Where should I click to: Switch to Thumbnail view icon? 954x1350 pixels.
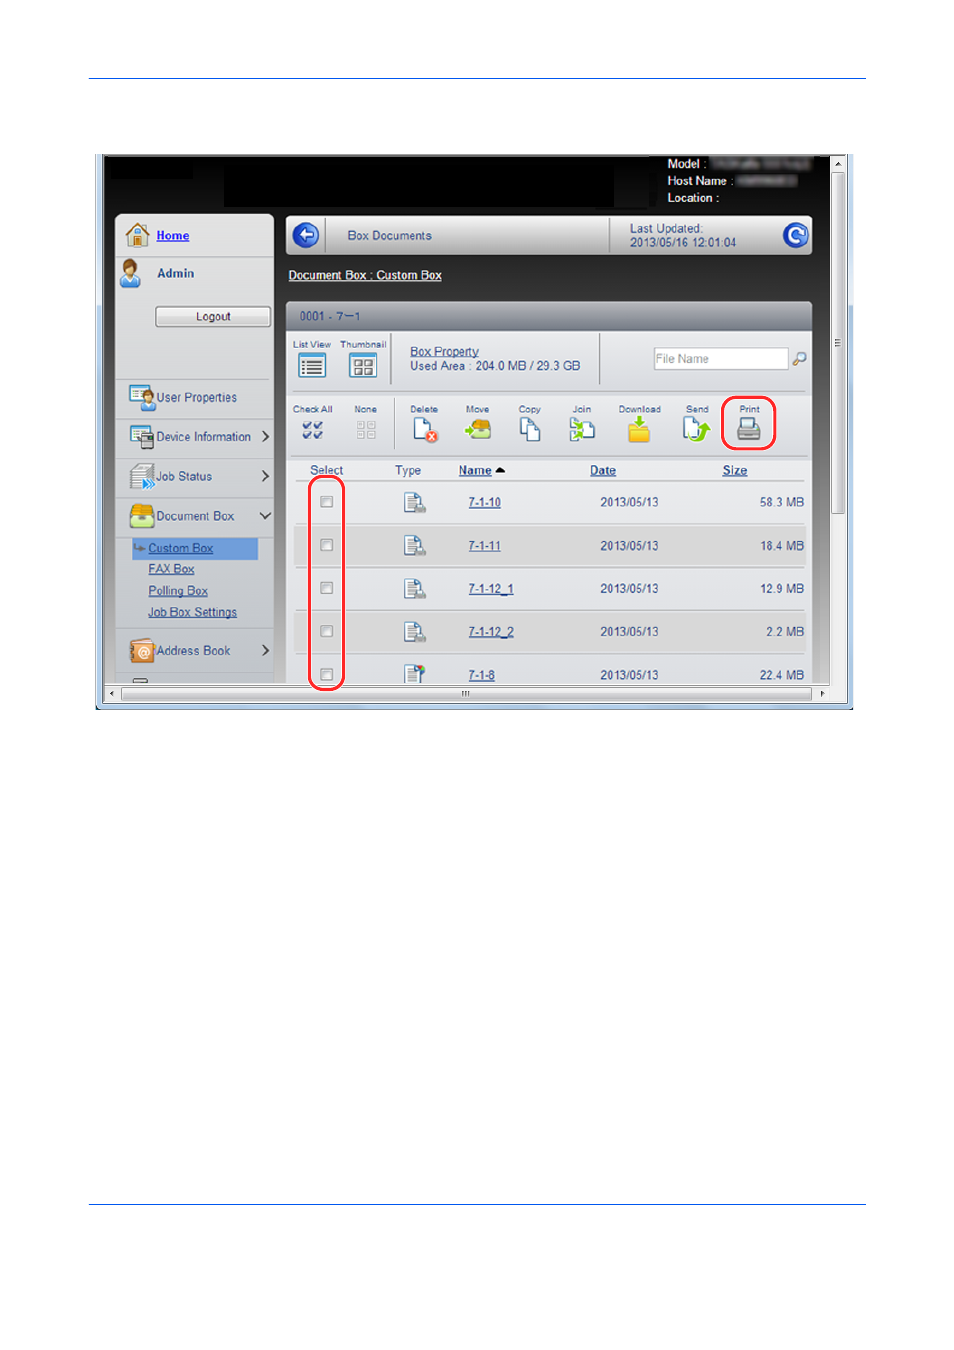point(362,366)
